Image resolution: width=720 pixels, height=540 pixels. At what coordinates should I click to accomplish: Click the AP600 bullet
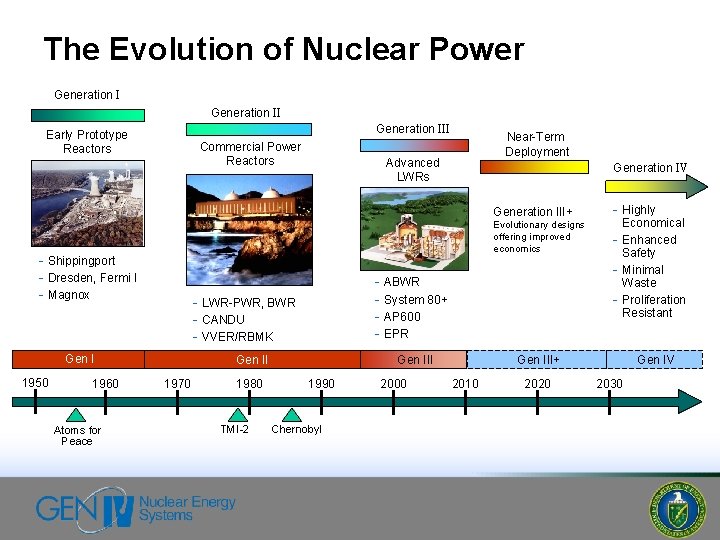coord(398,317)
